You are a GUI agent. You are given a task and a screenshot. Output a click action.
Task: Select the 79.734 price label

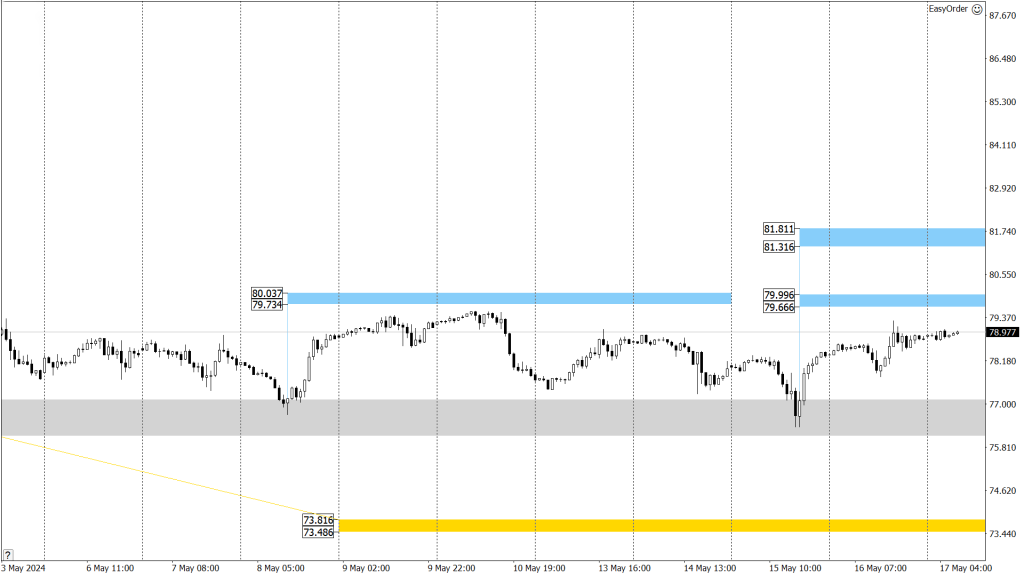click(267, 305)
